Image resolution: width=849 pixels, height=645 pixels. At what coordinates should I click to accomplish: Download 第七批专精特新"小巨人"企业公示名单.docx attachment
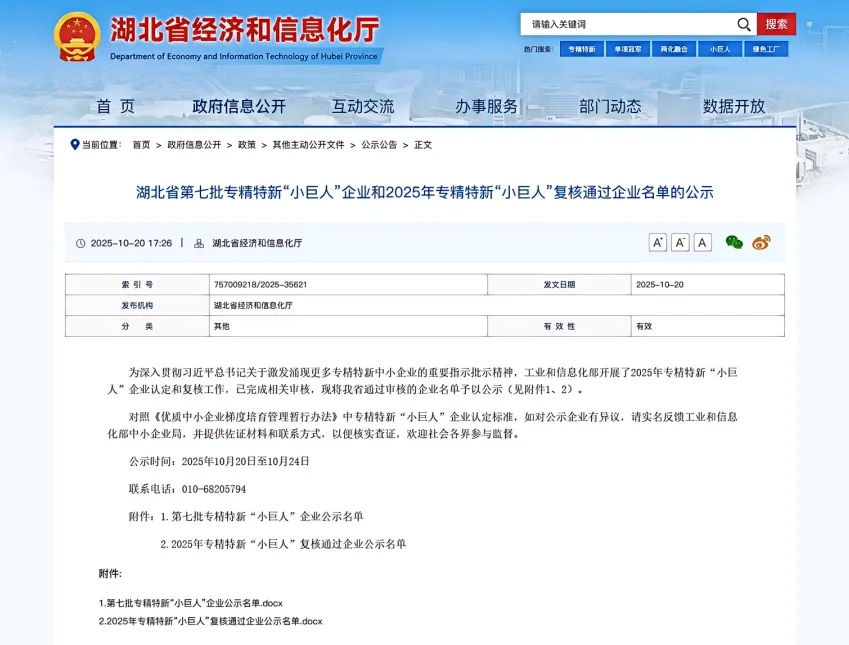[x=191, y=603]
